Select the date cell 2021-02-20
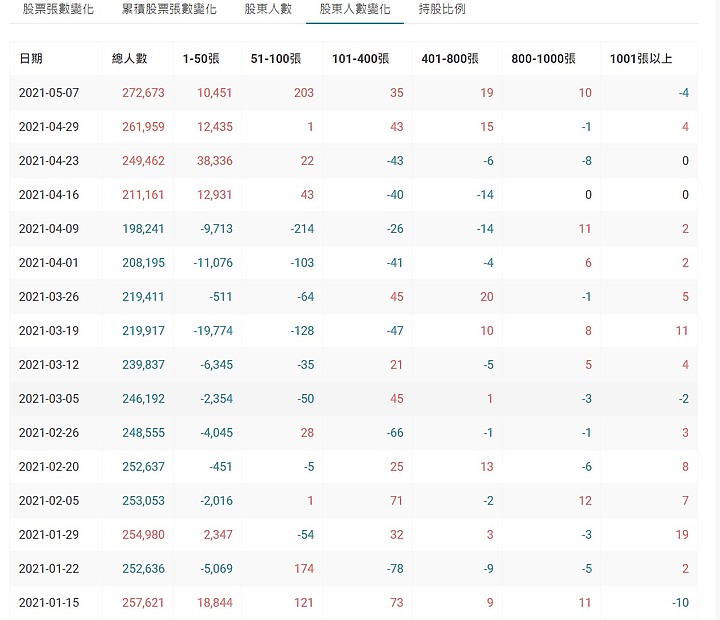 [x=49, y=467]
